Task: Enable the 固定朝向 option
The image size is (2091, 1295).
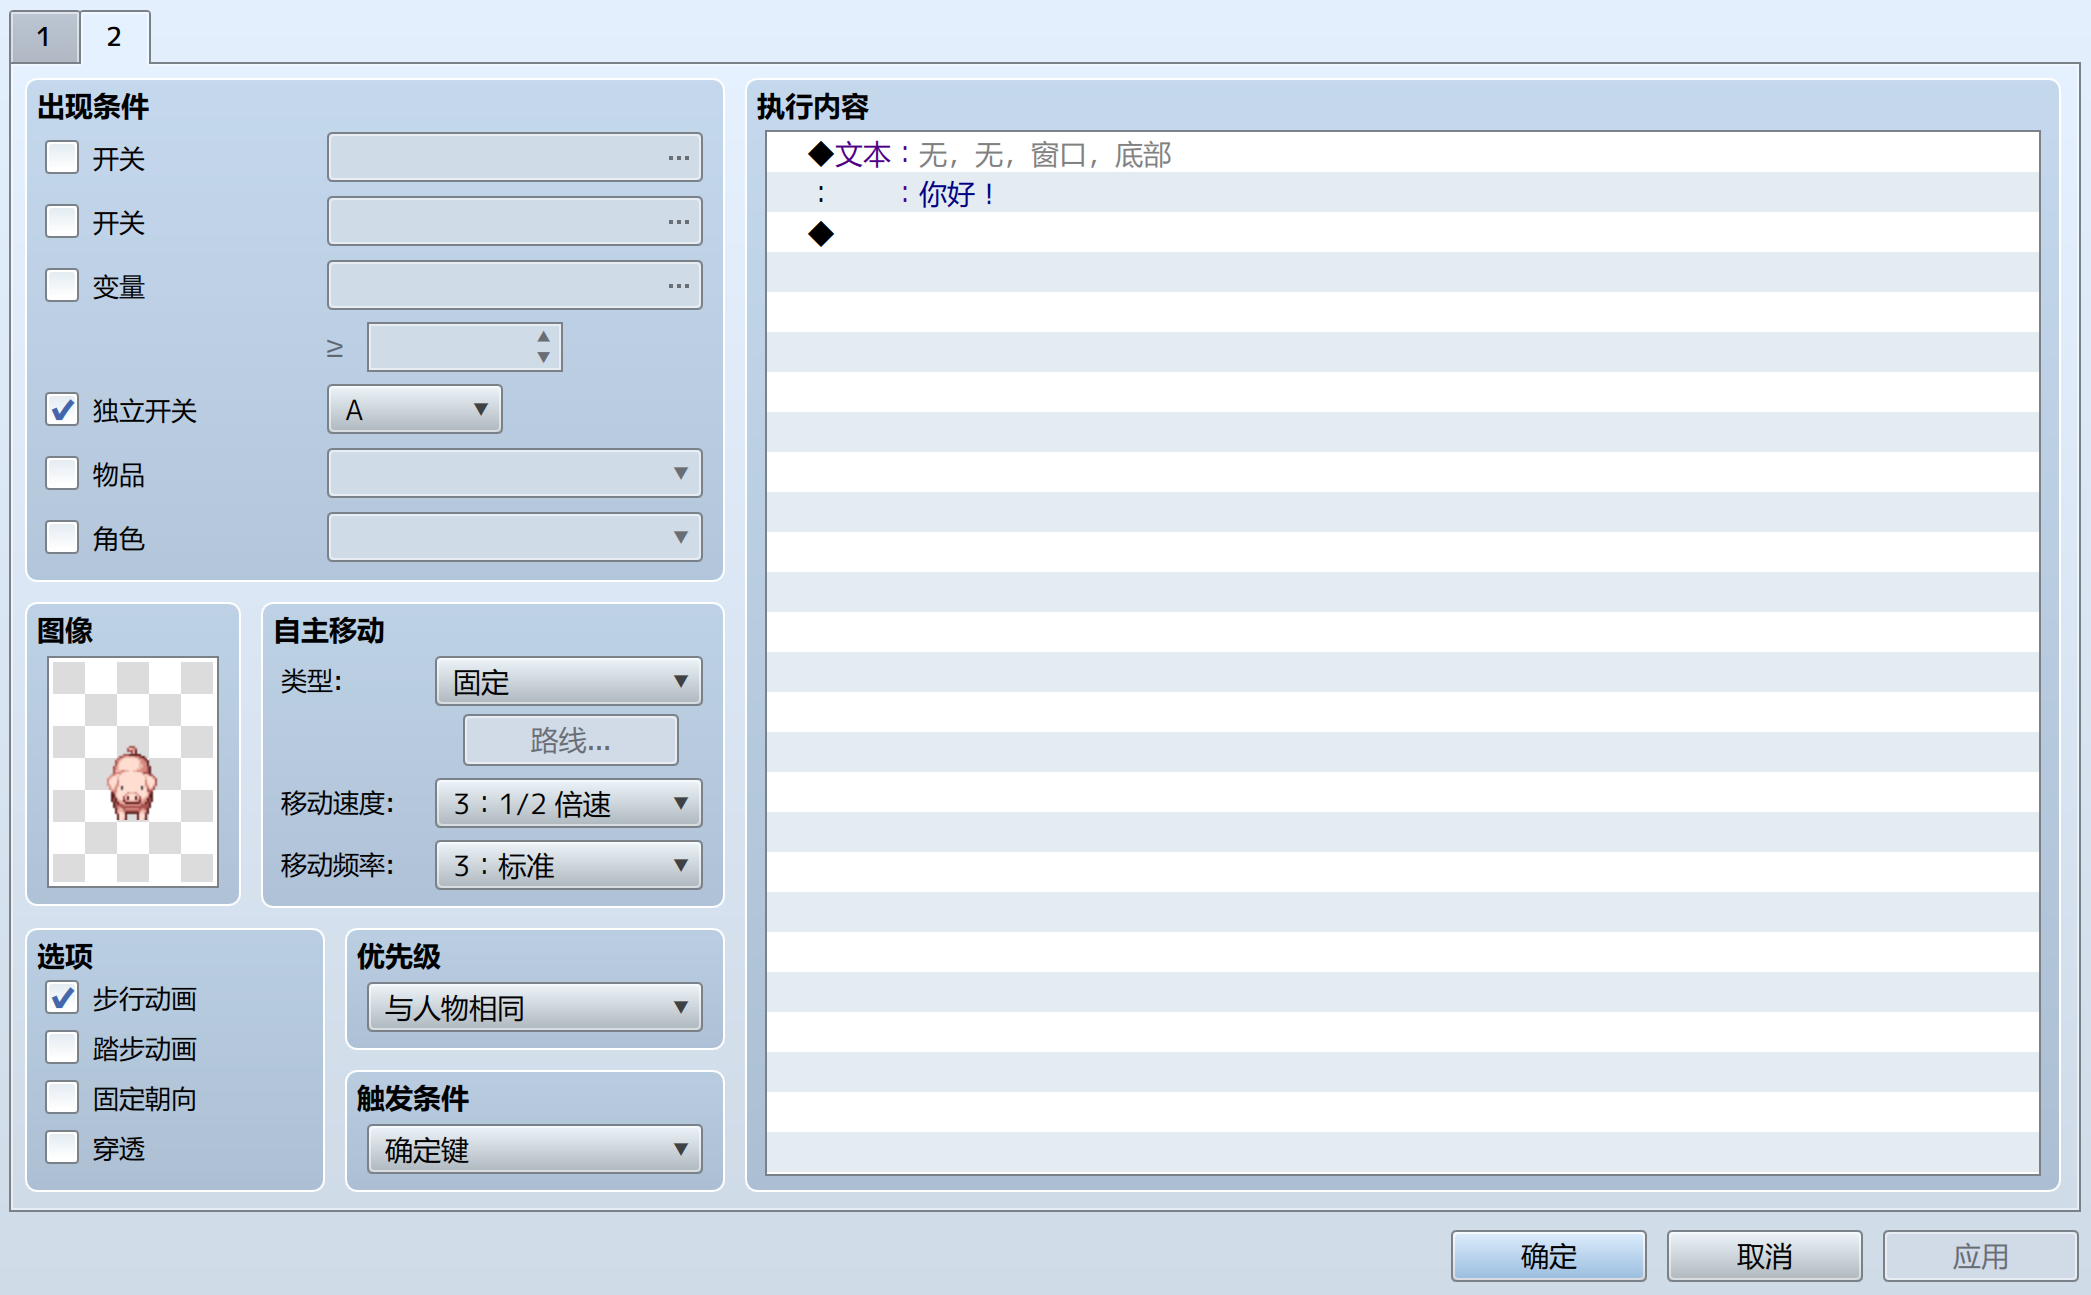Action: pos(62,1097)
